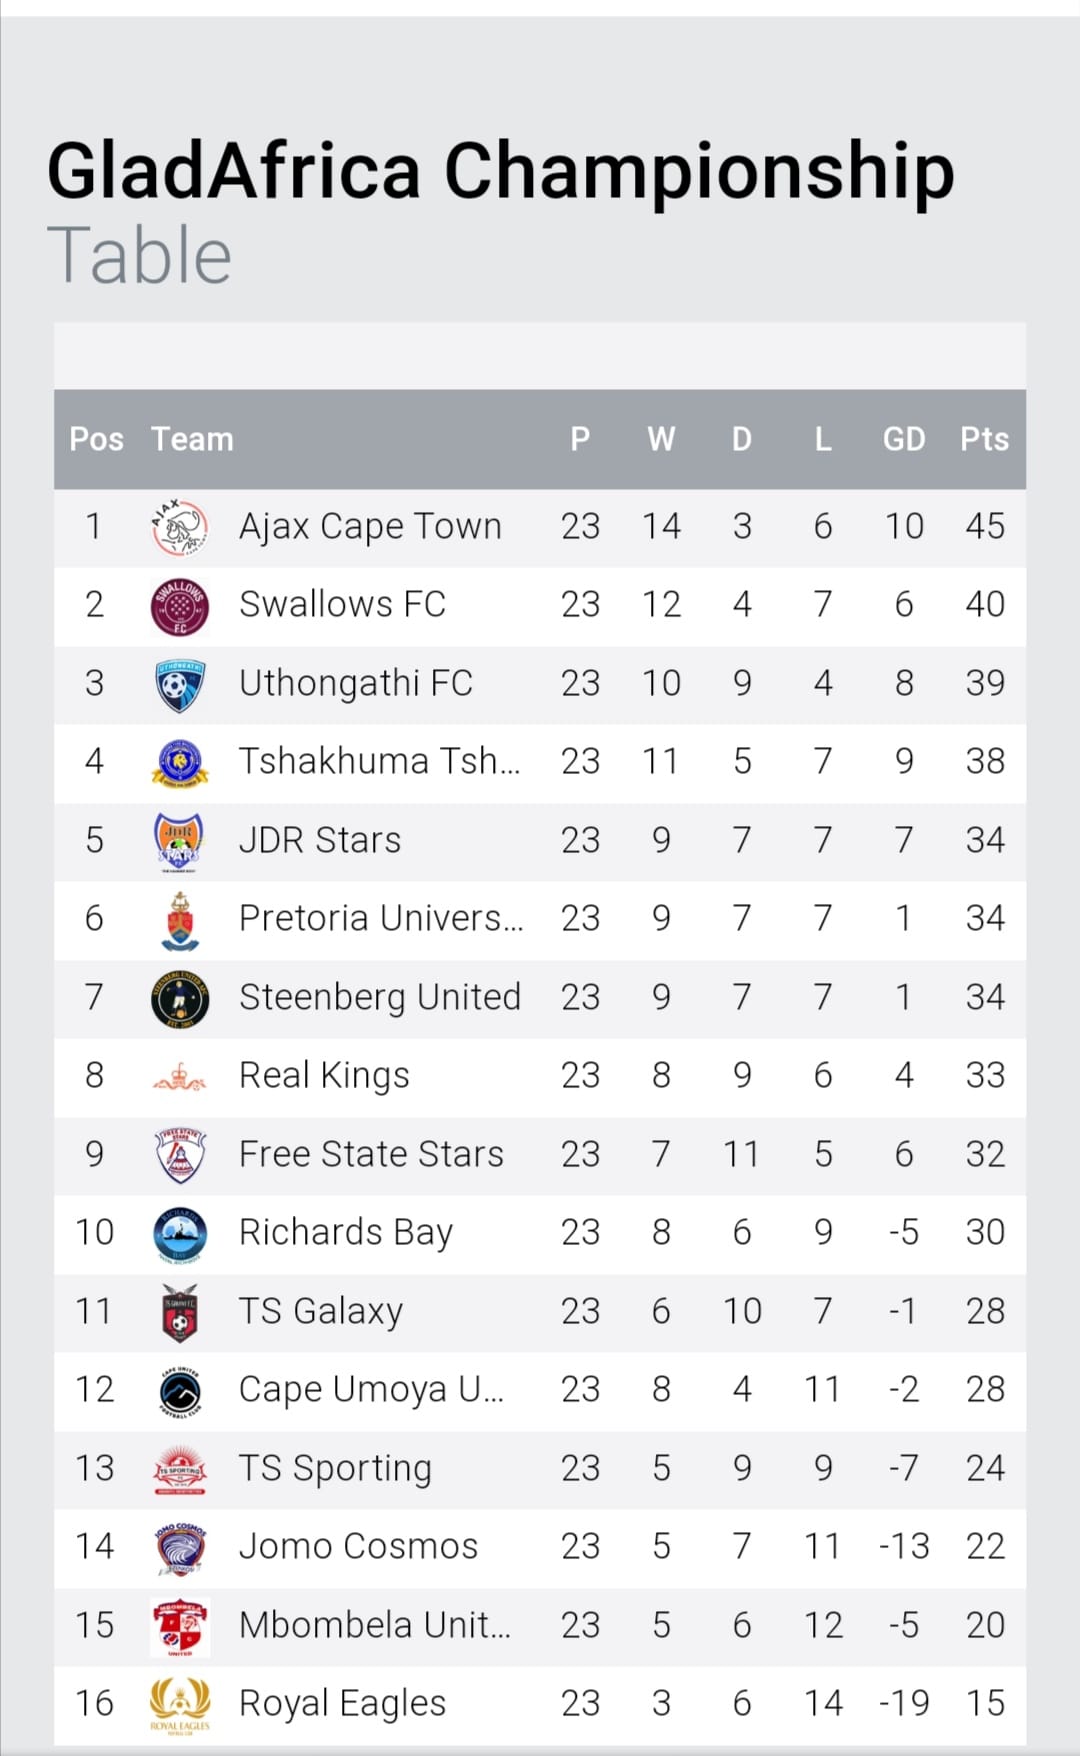
Task: Click the JDR Stars logo
Action: (x=180, y=842)
